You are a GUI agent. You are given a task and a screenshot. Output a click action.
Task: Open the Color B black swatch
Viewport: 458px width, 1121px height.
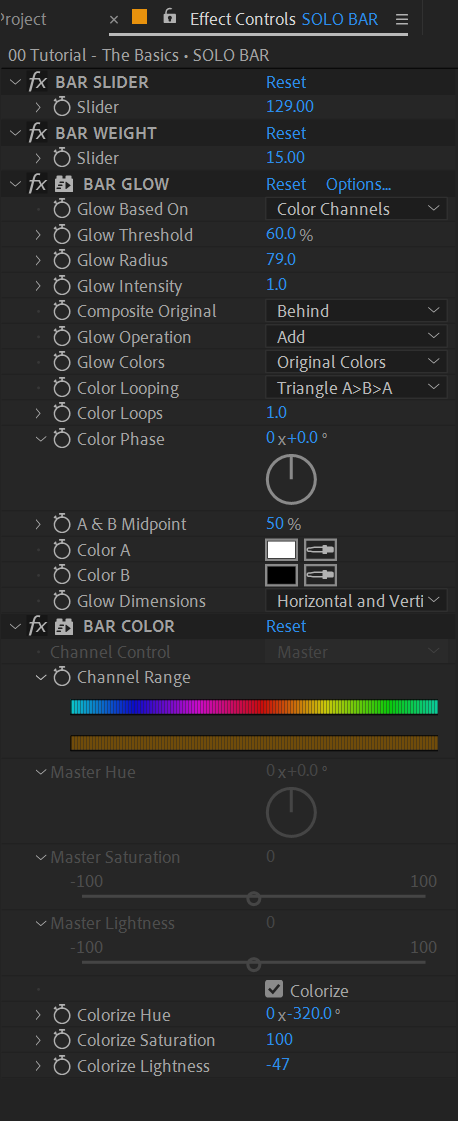coord(282,576)
